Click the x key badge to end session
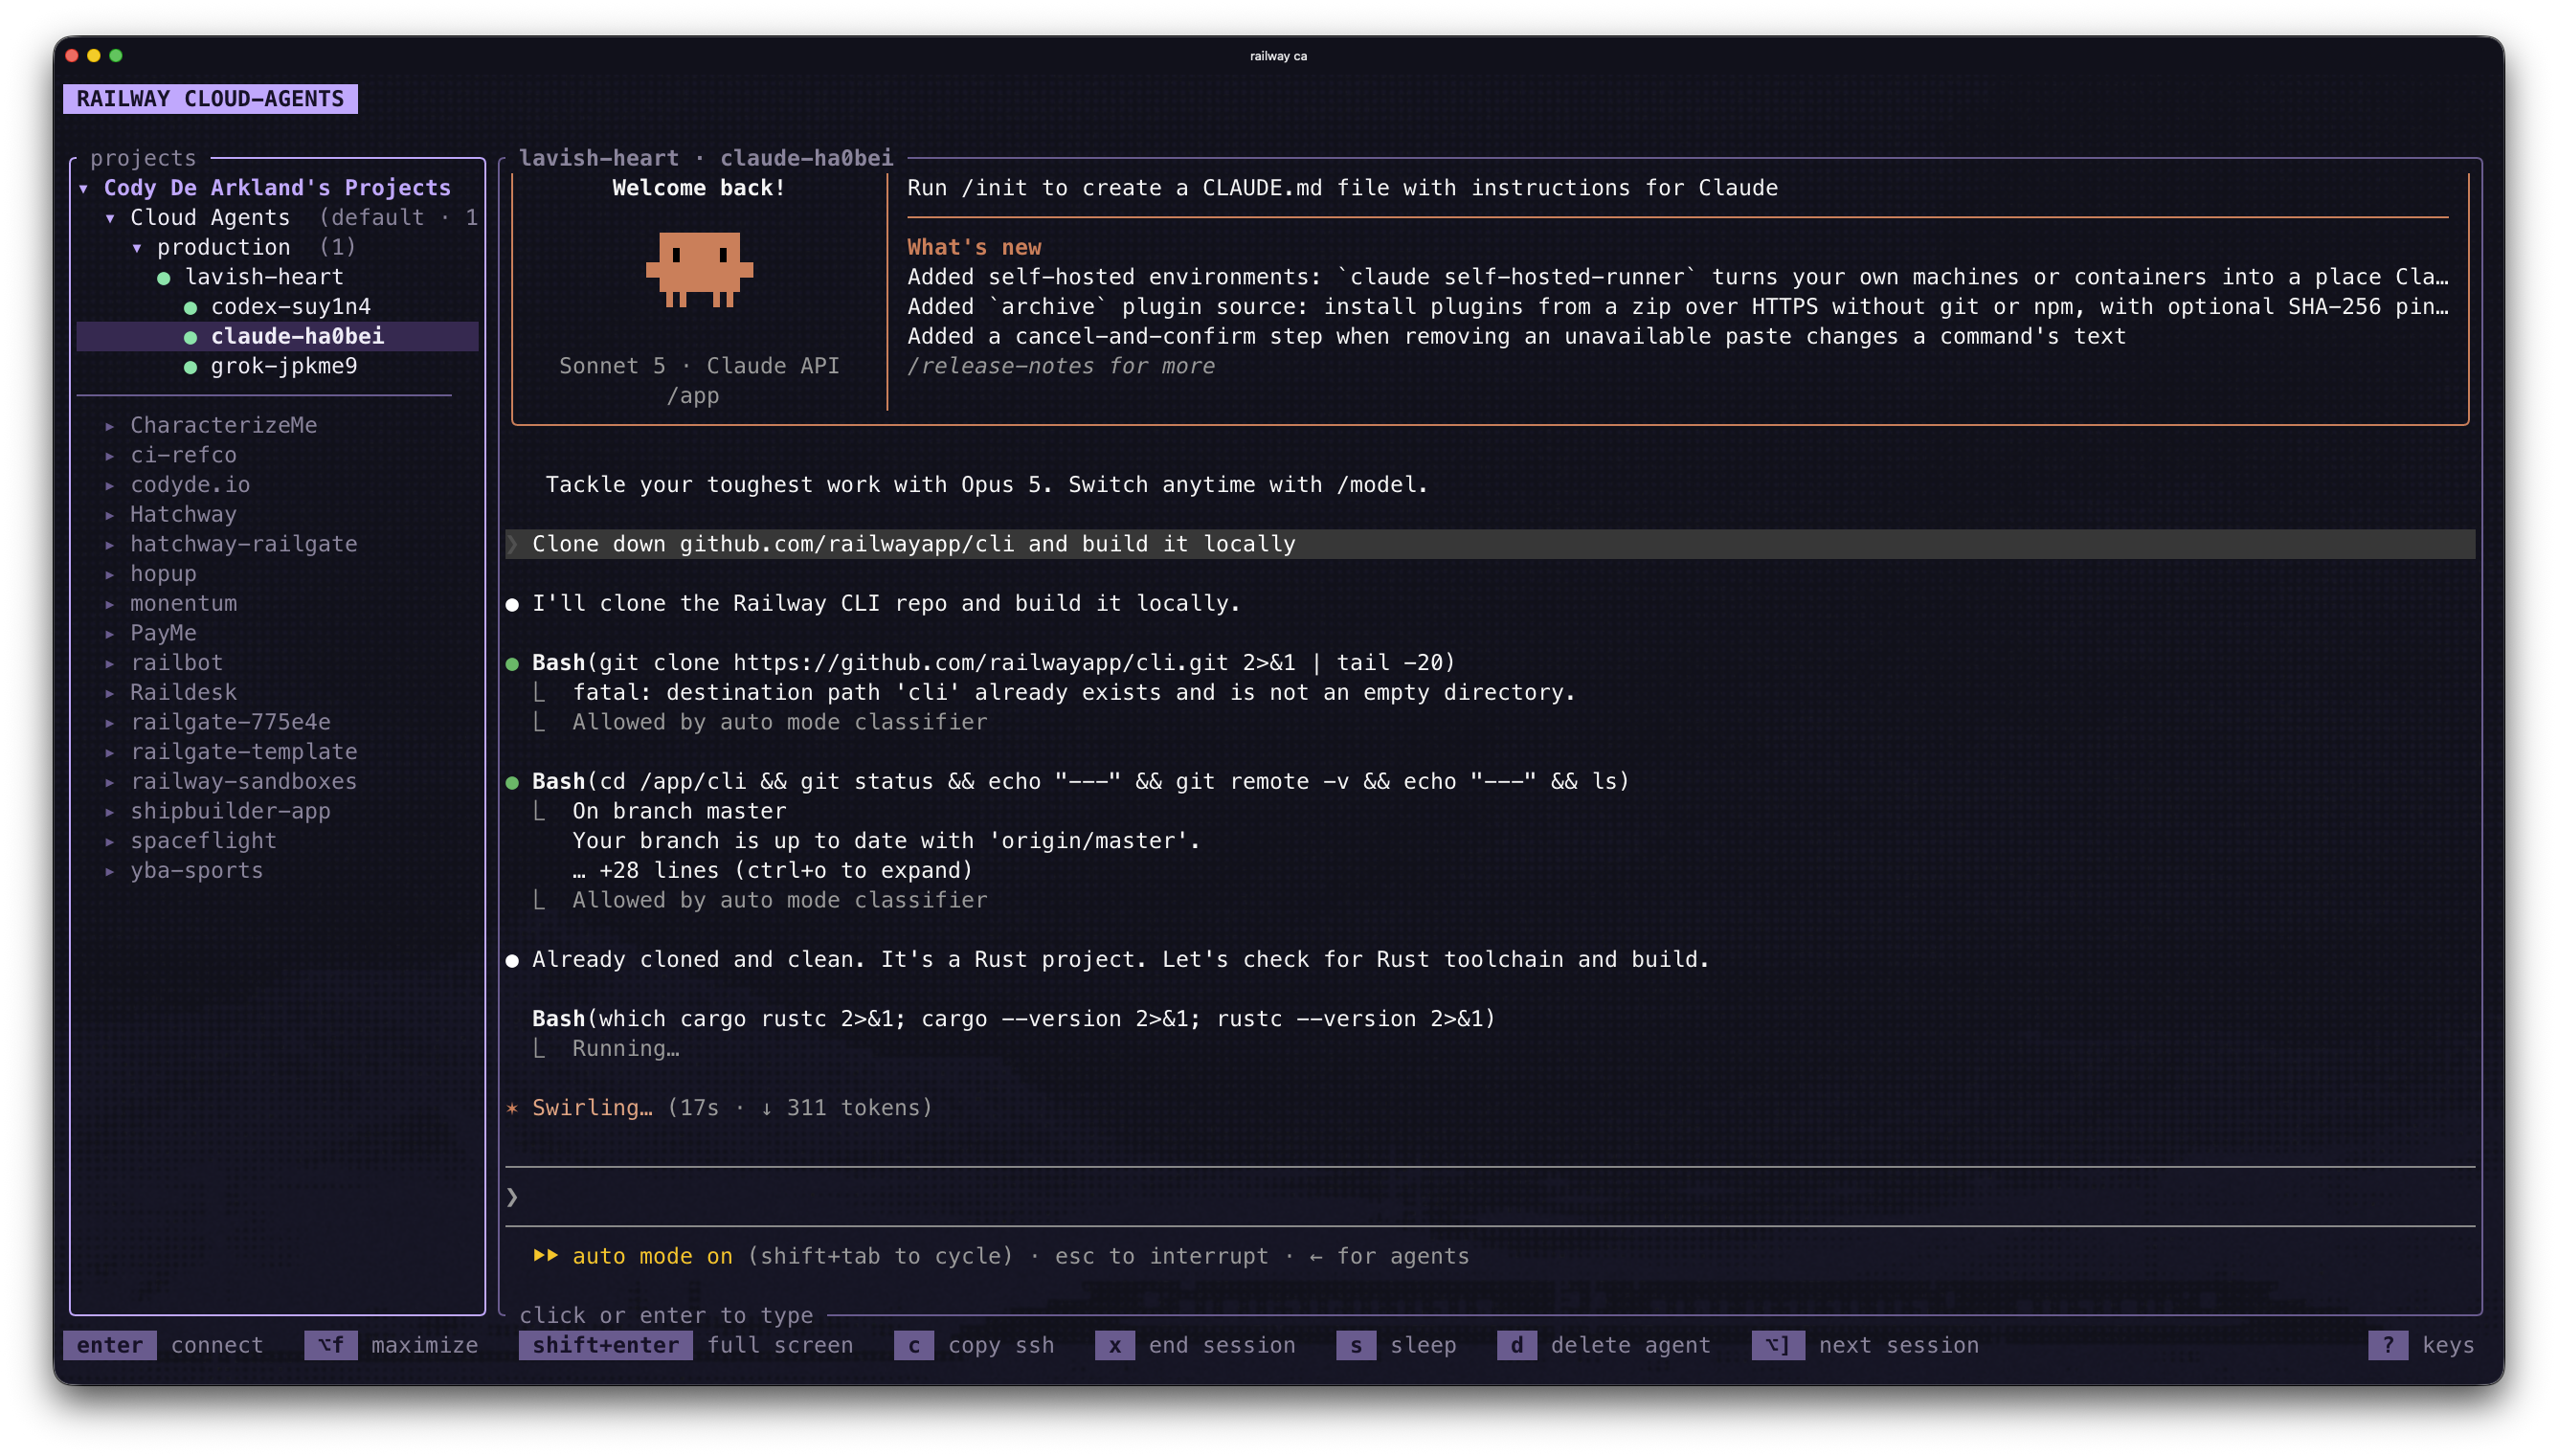This screenshot has width=2558, height=1456. [x=1115, y=1346]
